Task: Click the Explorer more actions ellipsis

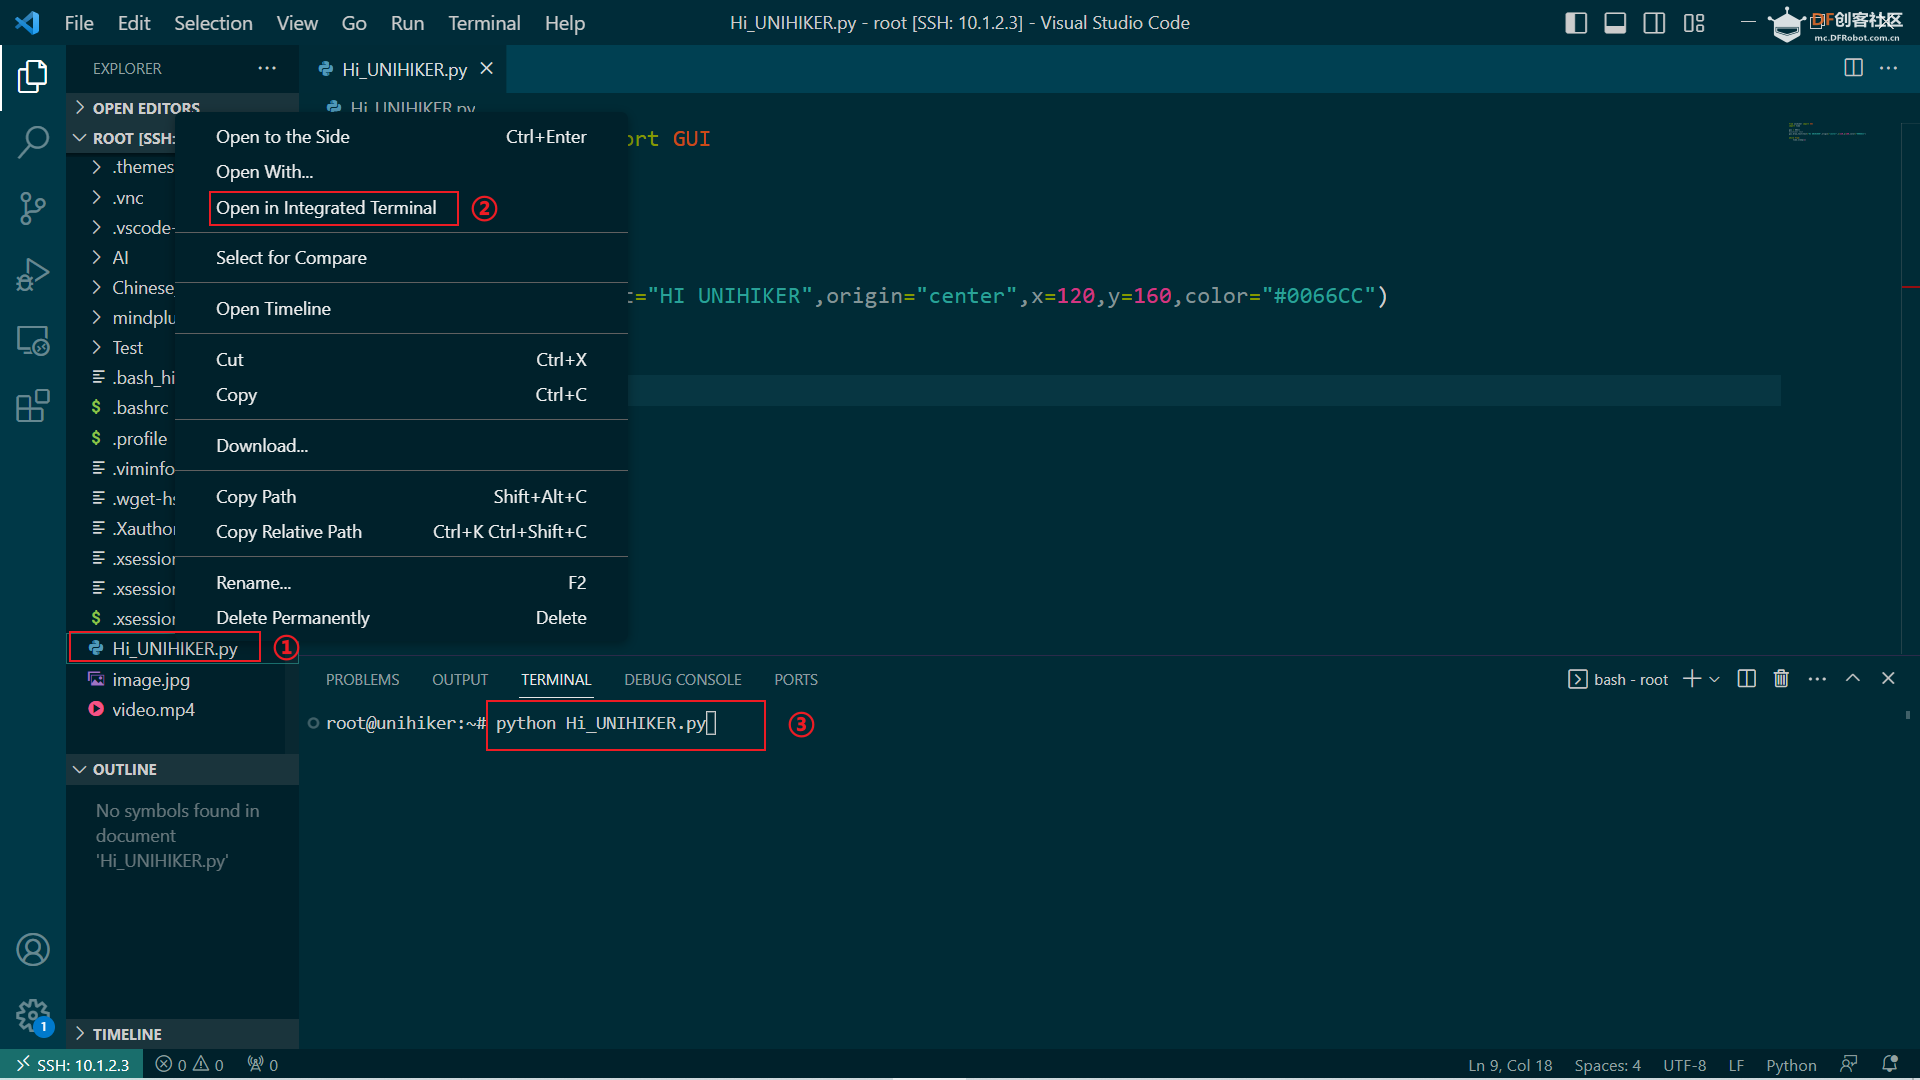Action: [267, 68]
